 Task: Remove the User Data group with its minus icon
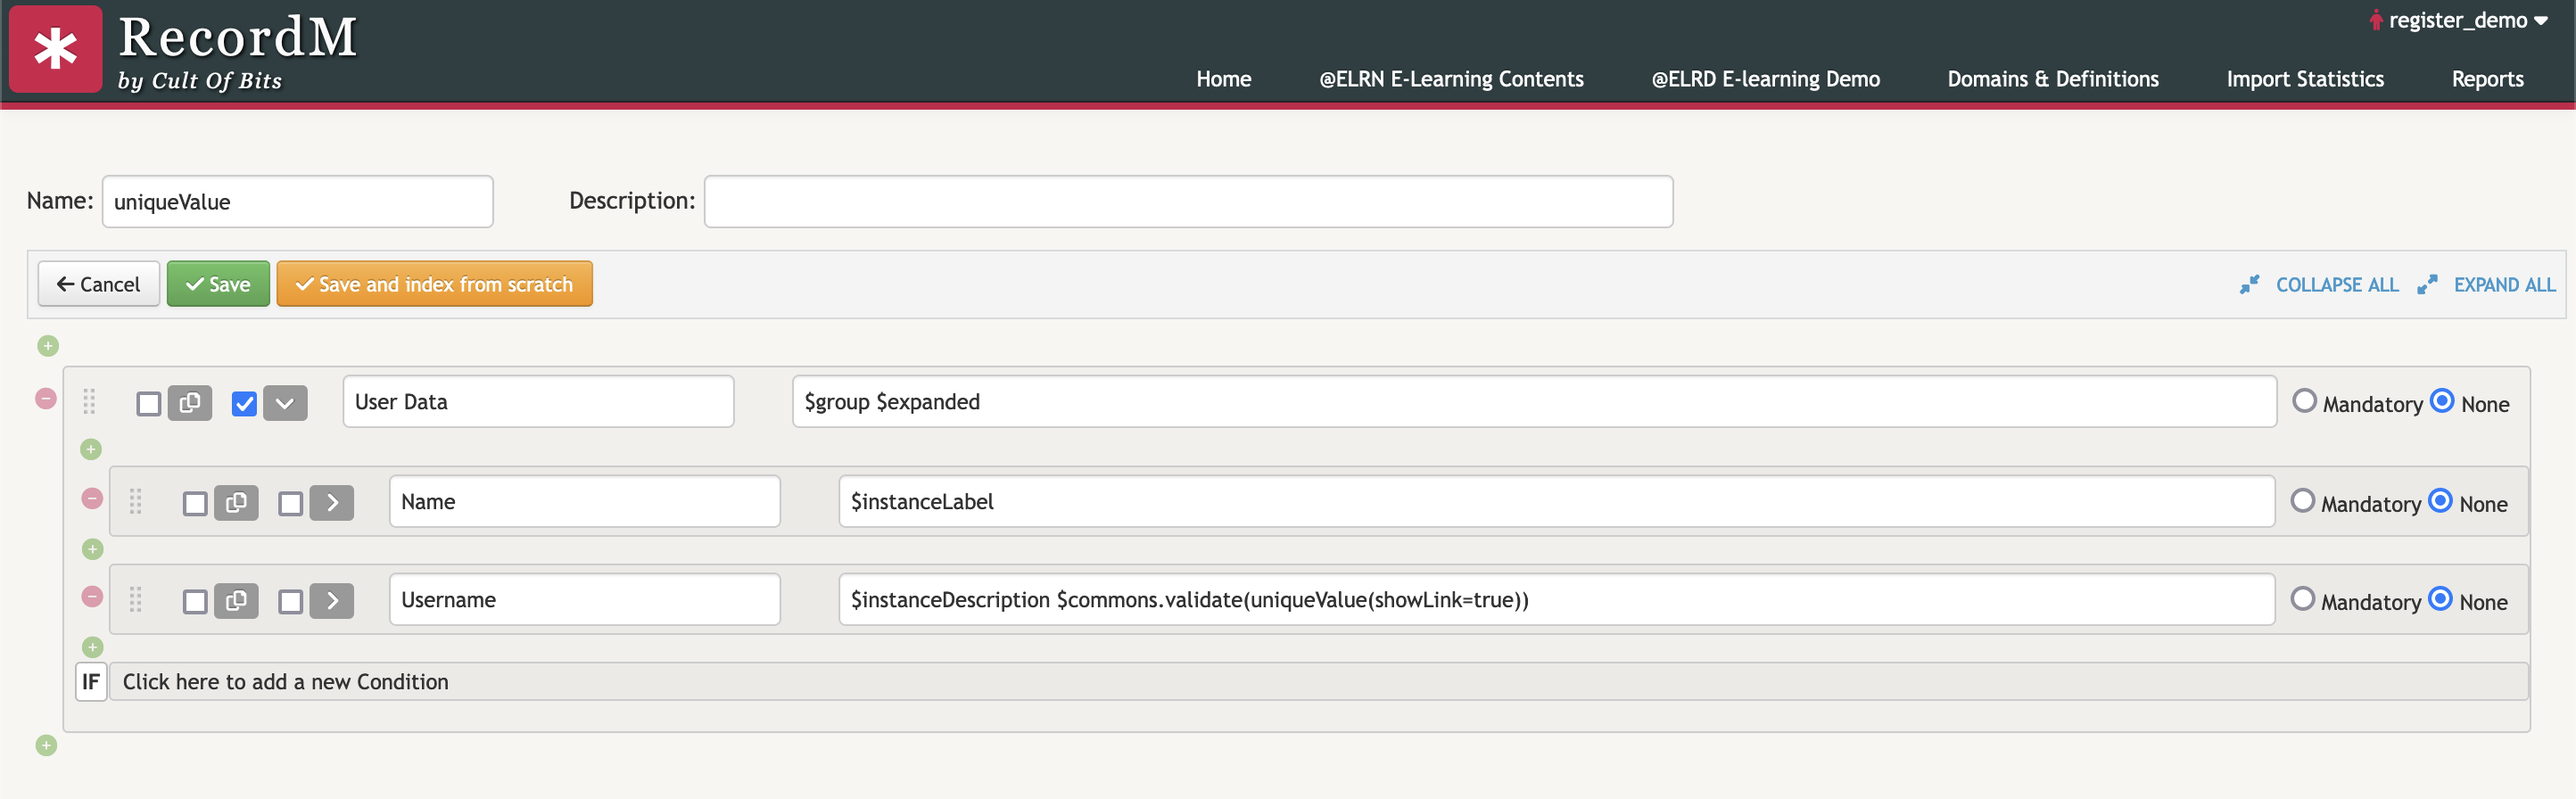46,399
